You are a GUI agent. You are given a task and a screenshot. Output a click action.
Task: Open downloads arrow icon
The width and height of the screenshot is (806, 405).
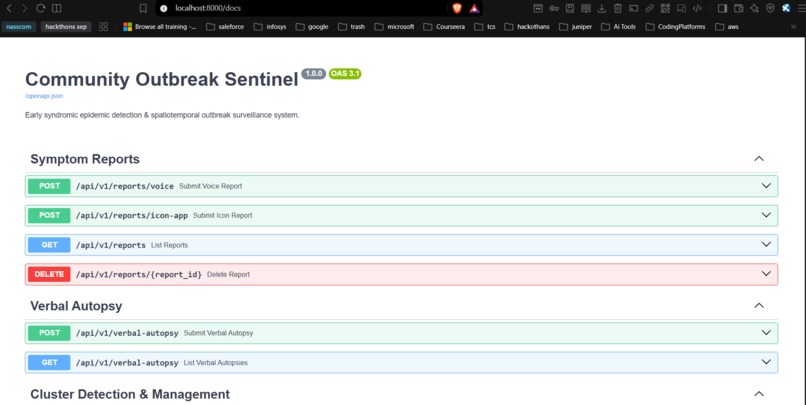point(601,8)
